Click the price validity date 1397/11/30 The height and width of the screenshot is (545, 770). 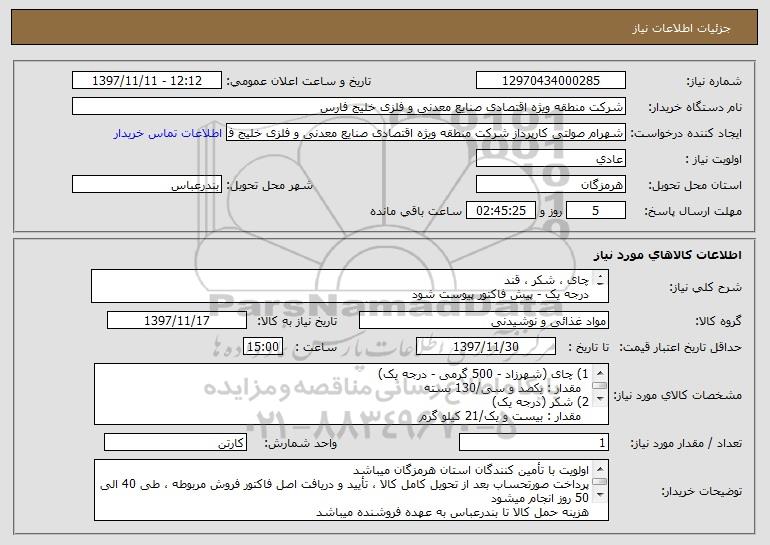coord(486,347)
